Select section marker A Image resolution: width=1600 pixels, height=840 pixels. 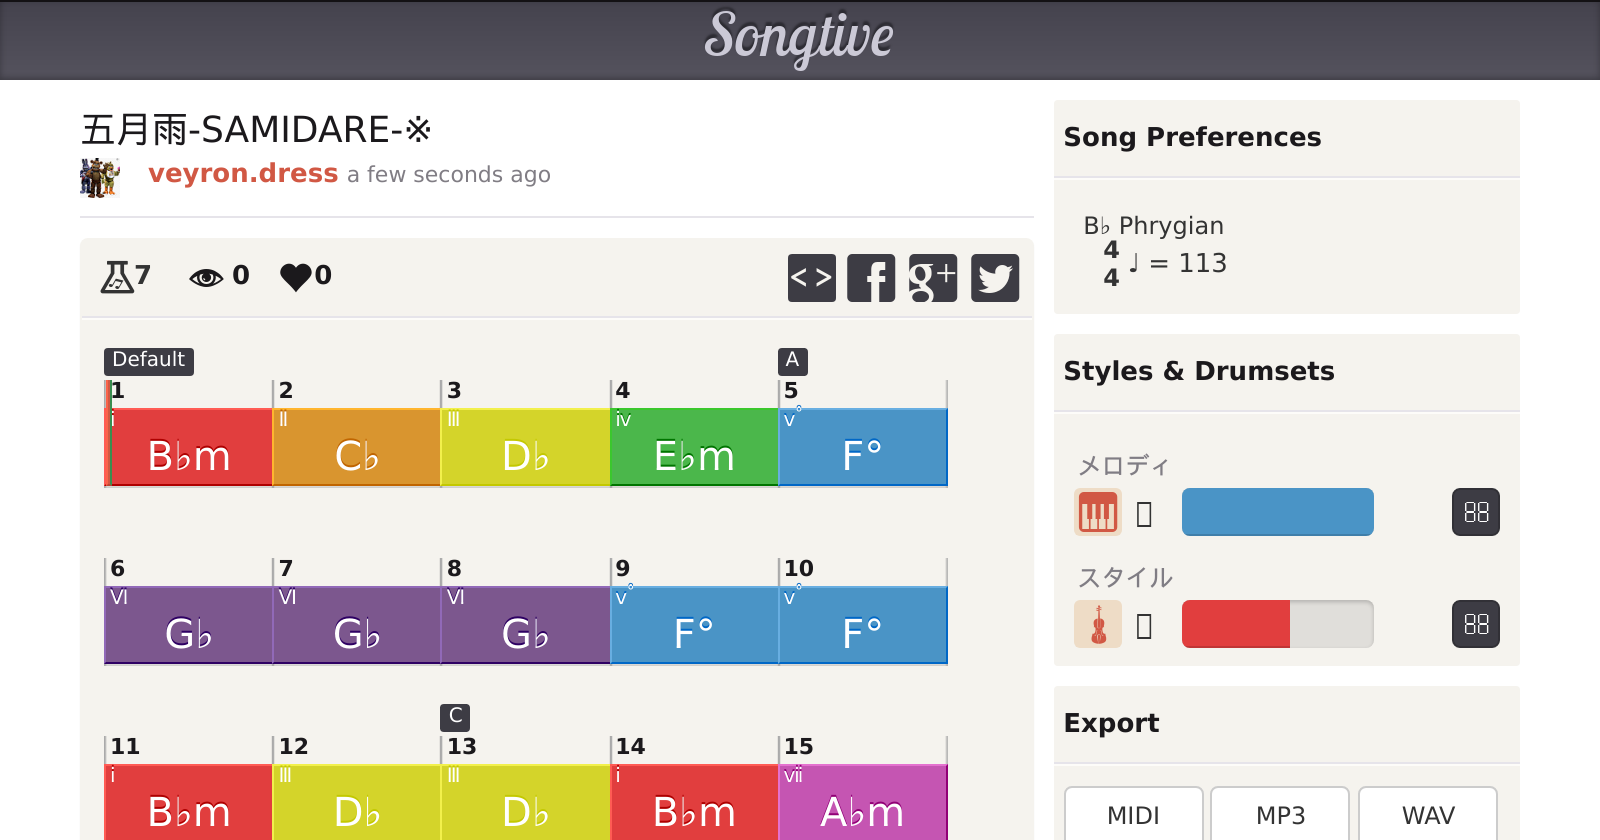792,360
